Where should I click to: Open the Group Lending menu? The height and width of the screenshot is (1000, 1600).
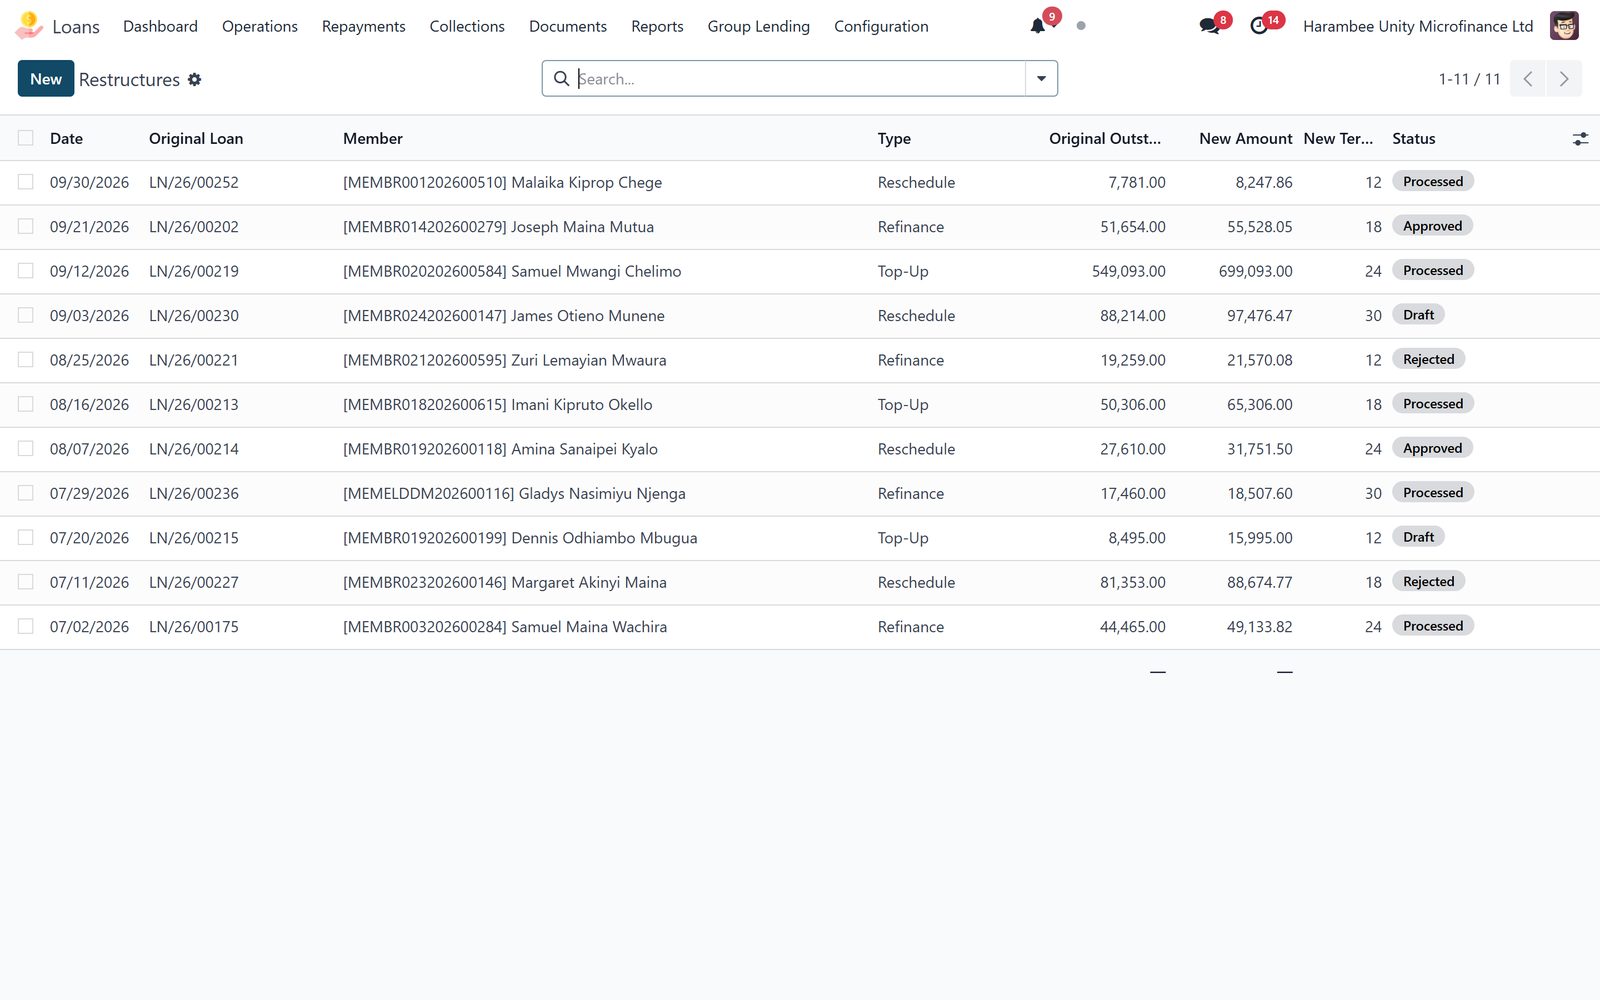(759, 26)
